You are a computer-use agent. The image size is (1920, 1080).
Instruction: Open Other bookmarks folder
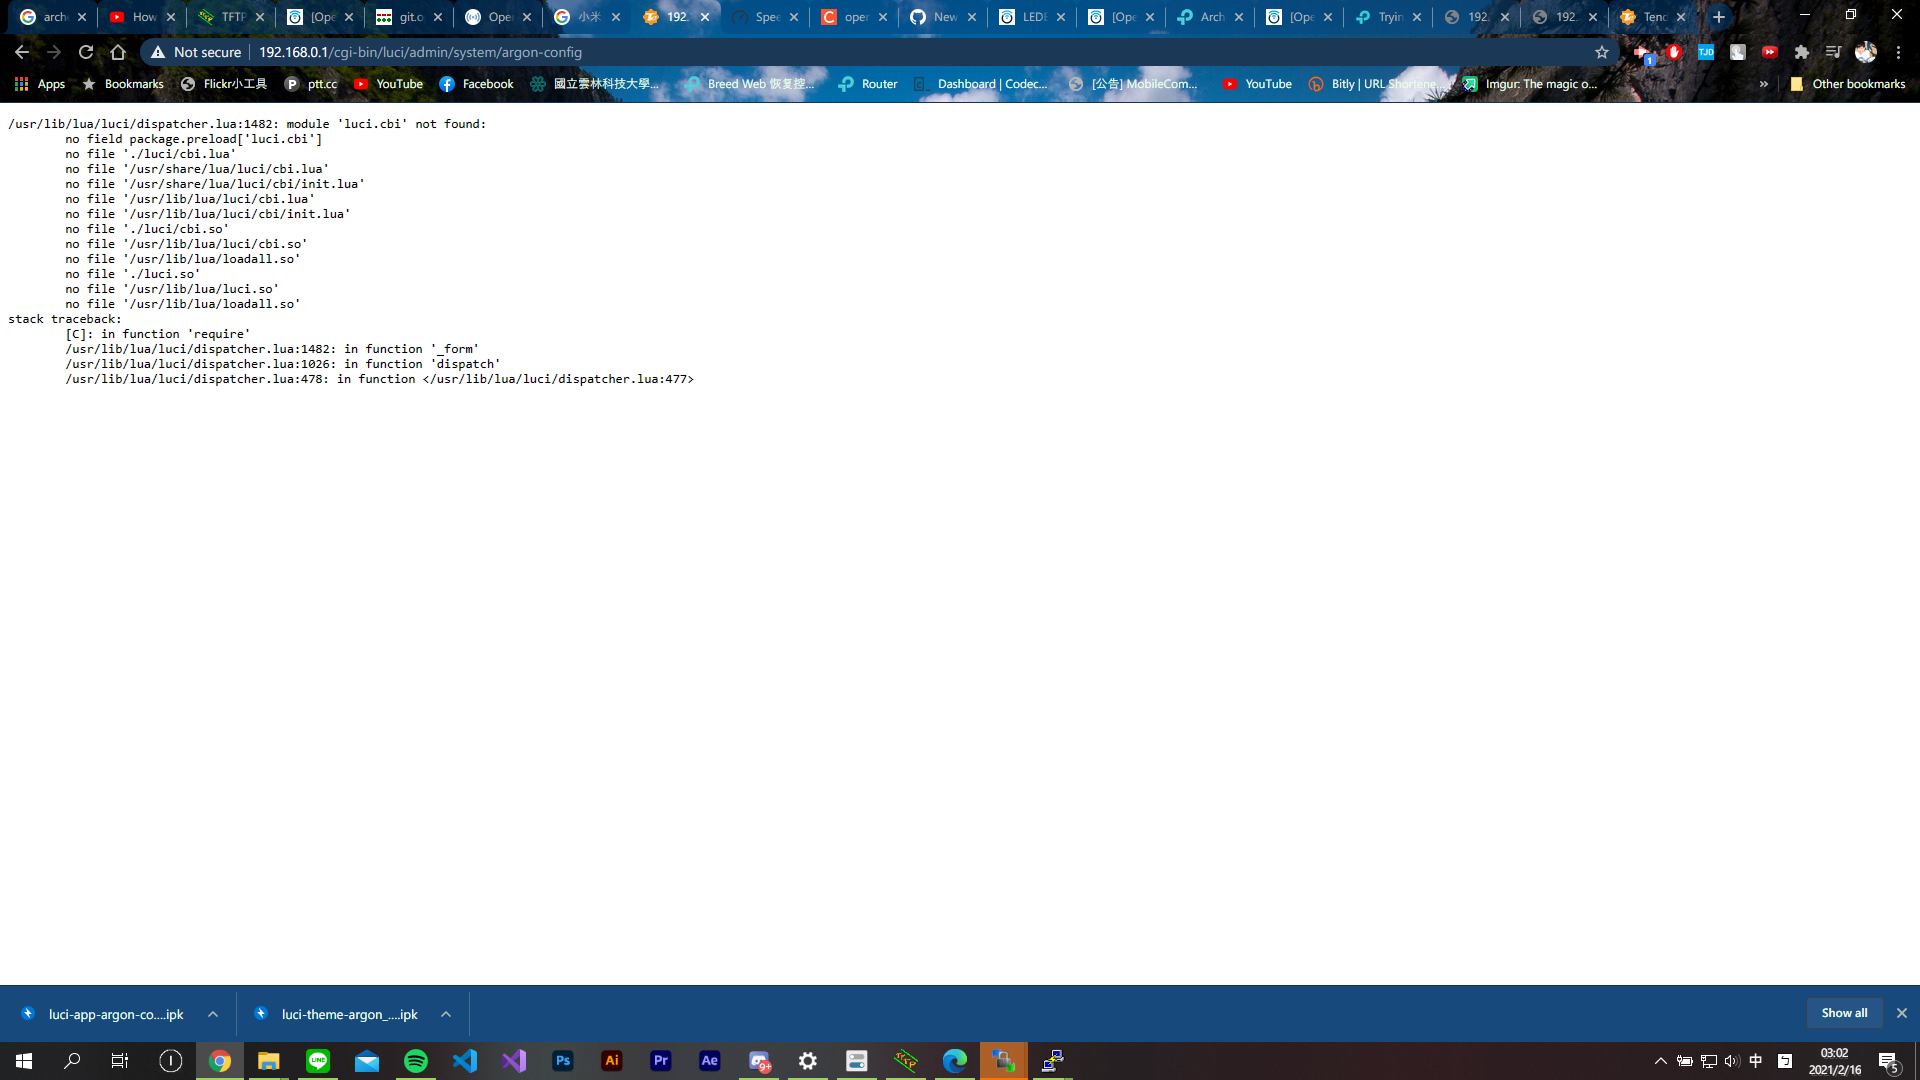[1848, 84]
